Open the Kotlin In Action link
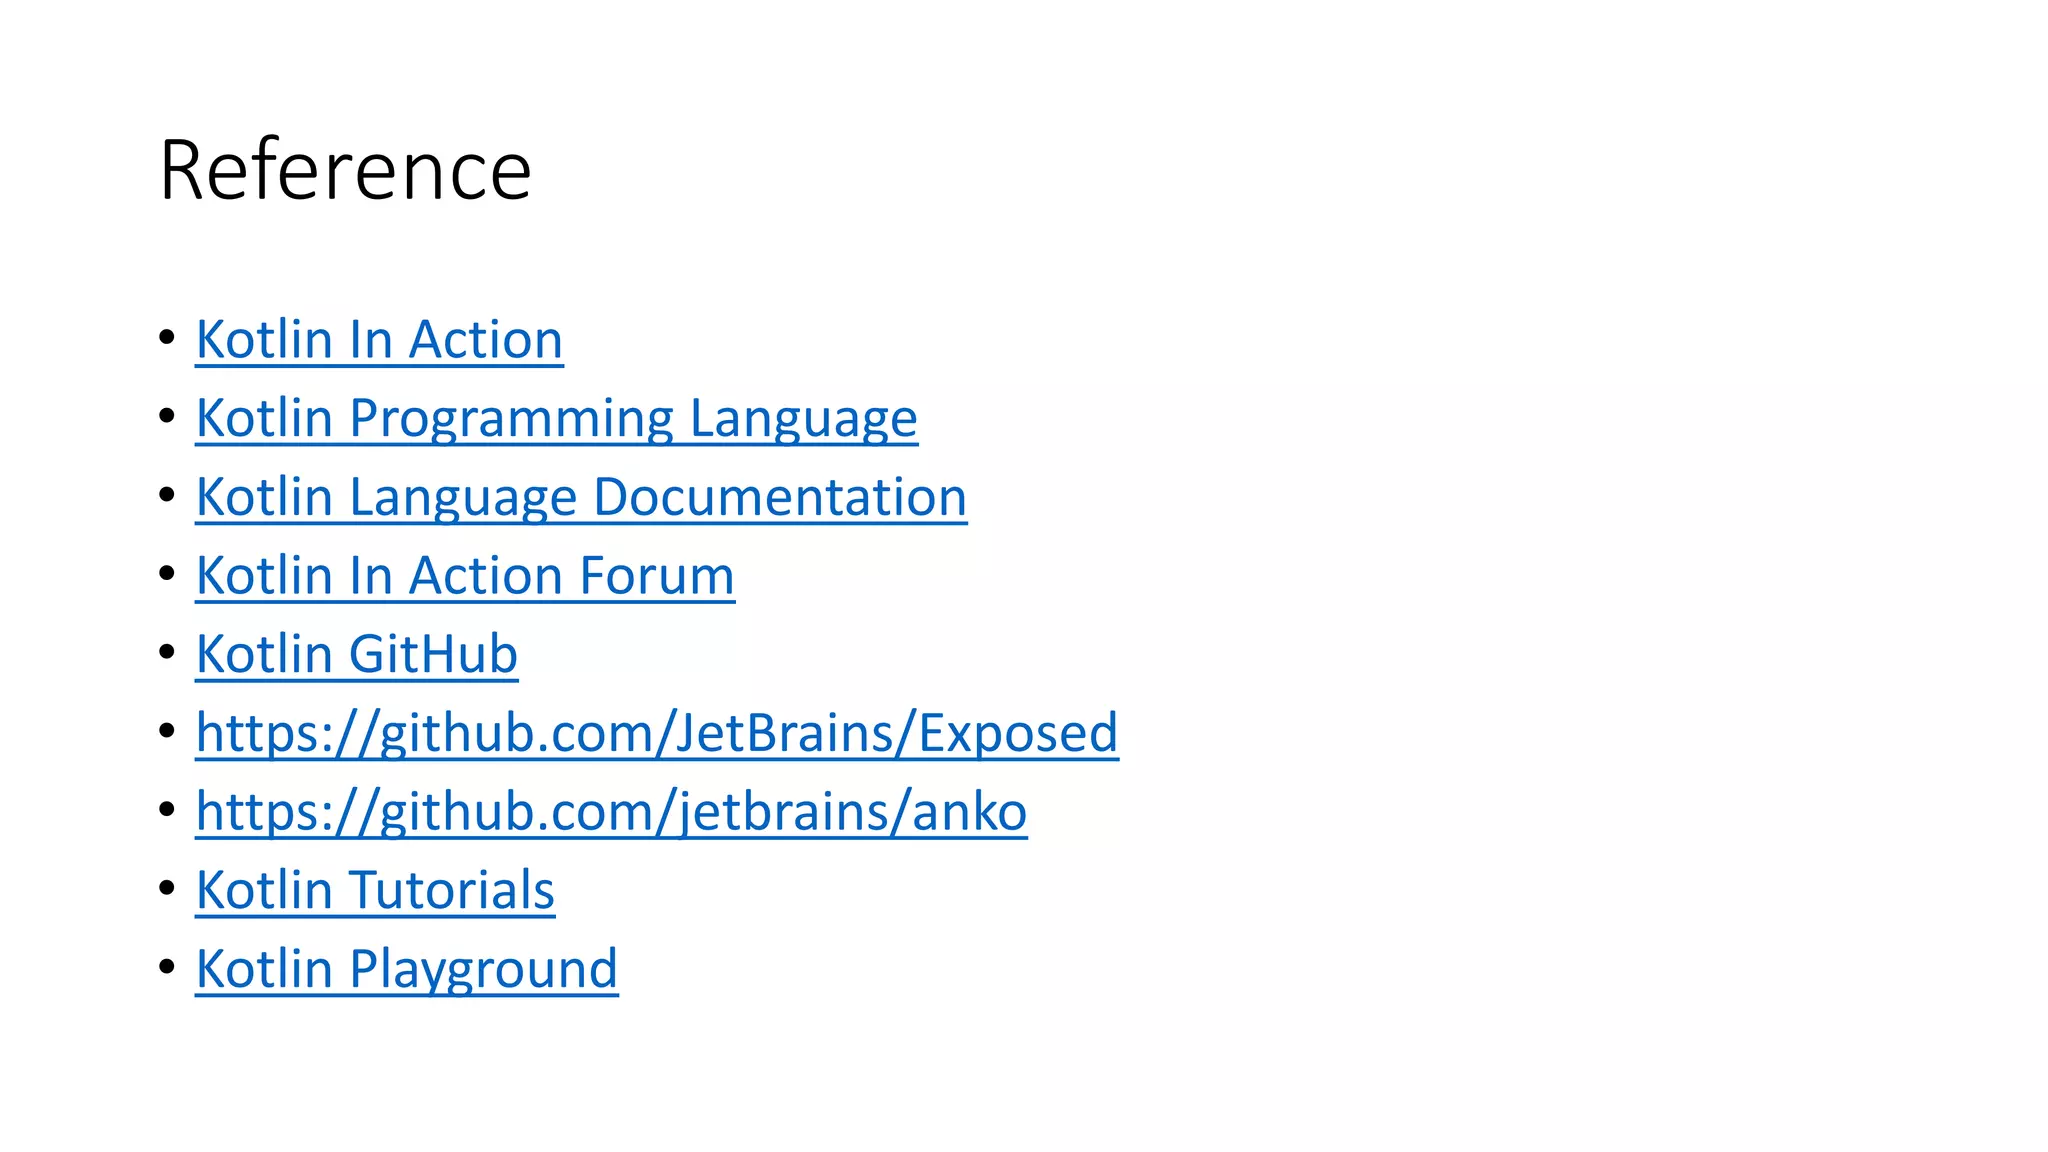Viewport: 2048px width, 1152px height. tap(379, 340)
